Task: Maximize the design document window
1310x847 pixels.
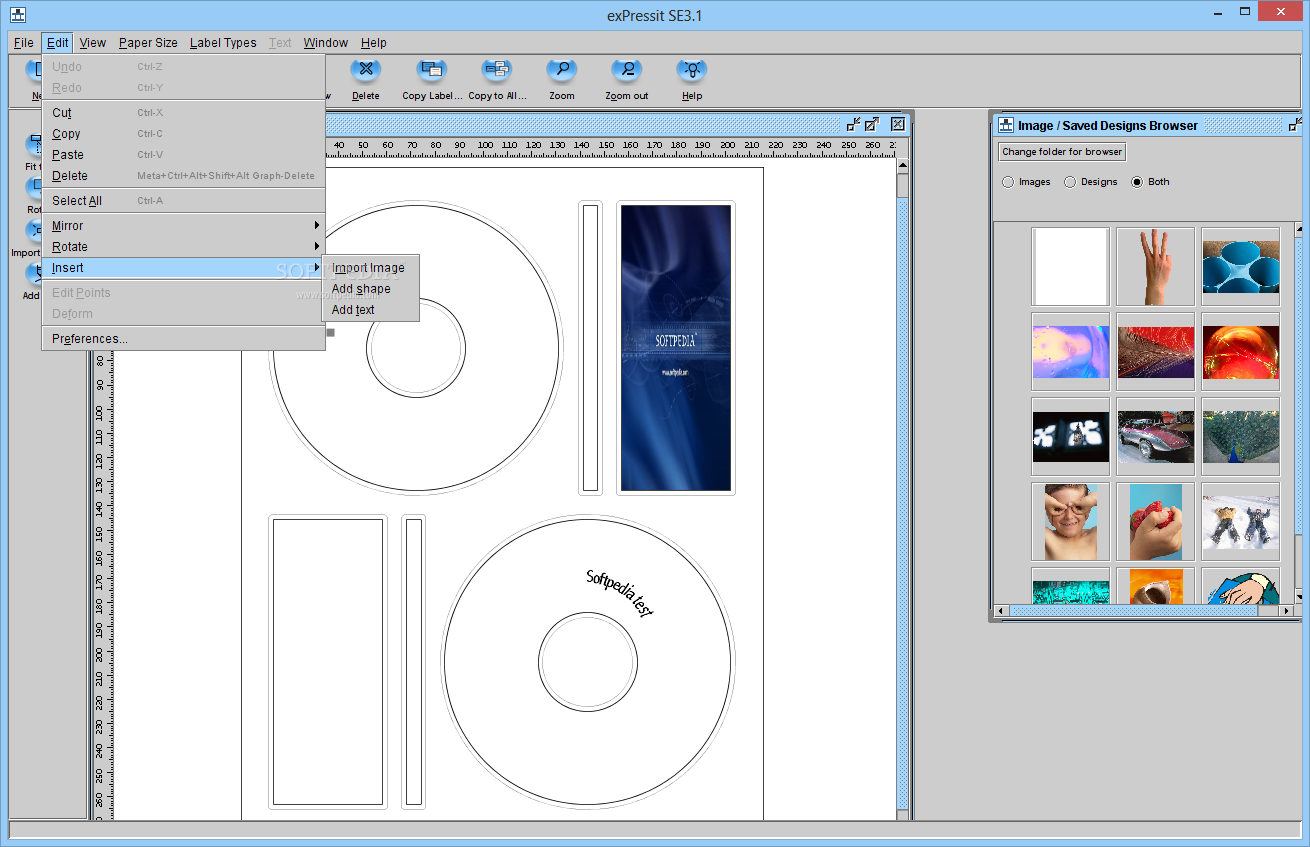Action: pos(872,124)
